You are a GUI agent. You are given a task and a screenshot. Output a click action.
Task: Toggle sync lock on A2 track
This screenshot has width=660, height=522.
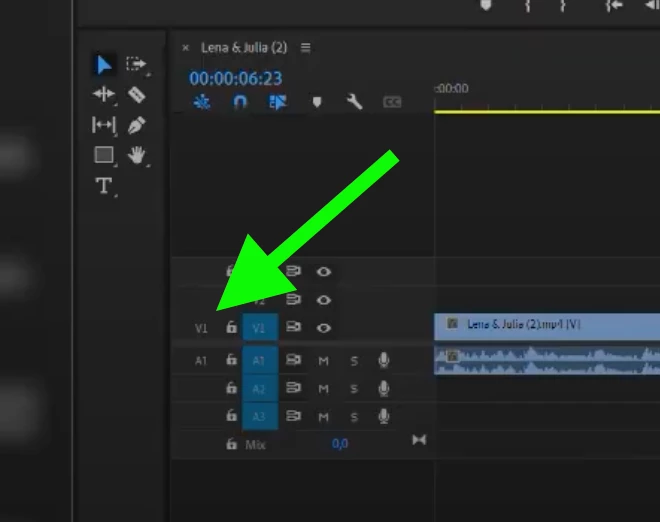click(x=293, y=388)
